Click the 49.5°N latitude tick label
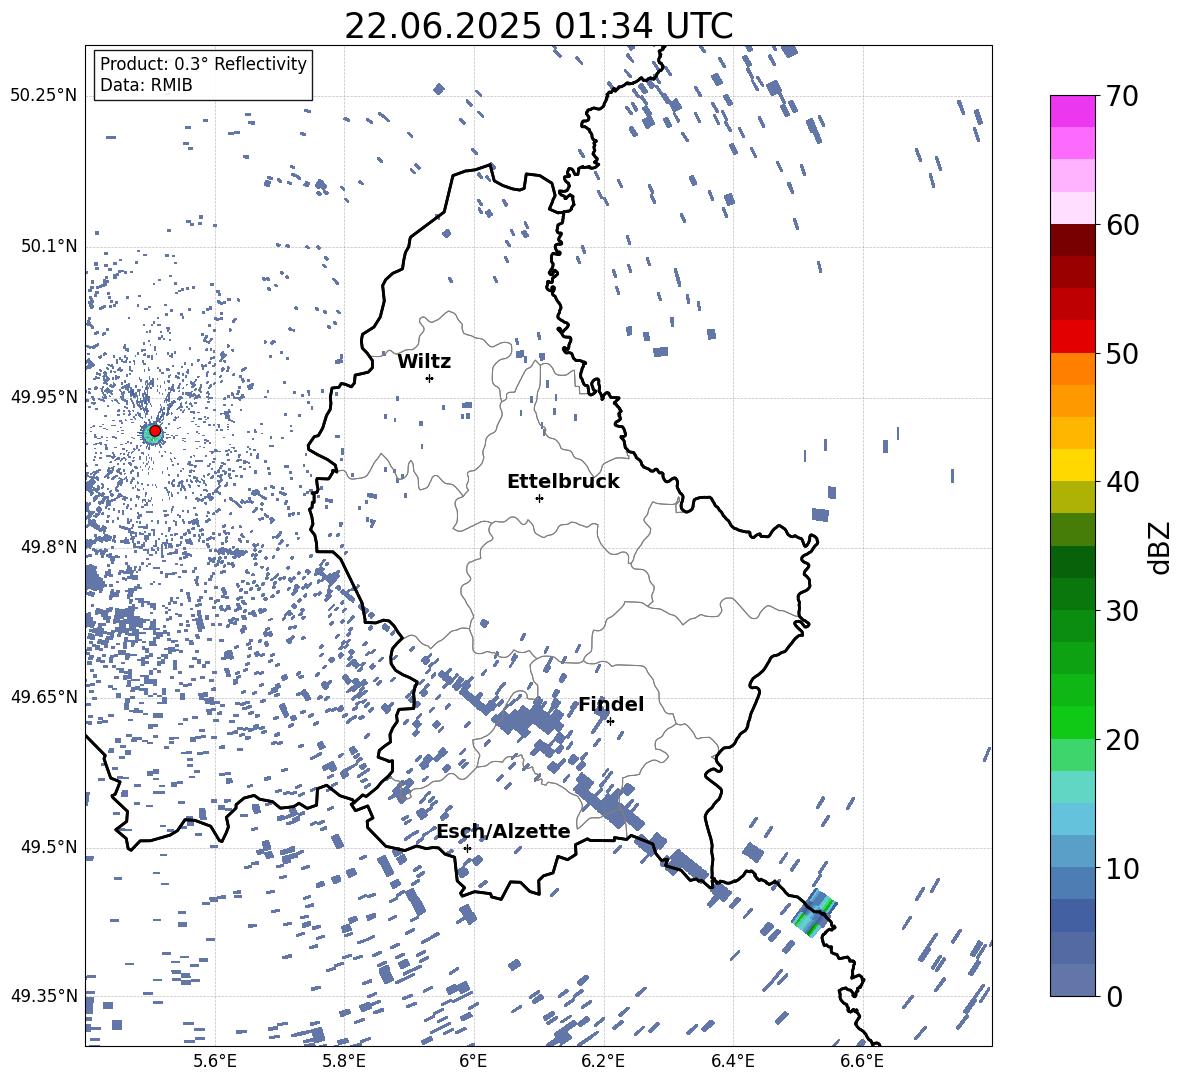This screenshot has width=1184, height=1081. click(x=48, y=846)
